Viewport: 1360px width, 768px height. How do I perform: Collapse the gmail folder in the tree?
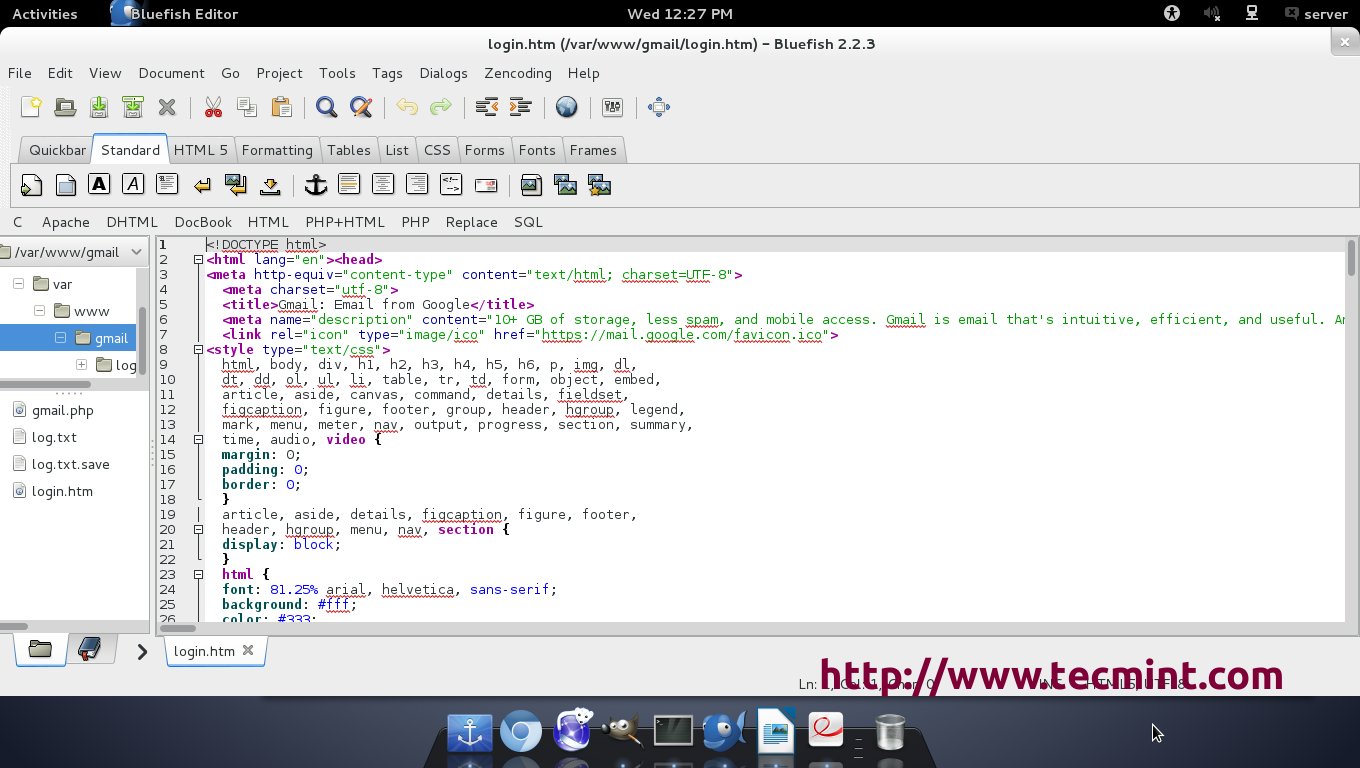pos(60,338)
